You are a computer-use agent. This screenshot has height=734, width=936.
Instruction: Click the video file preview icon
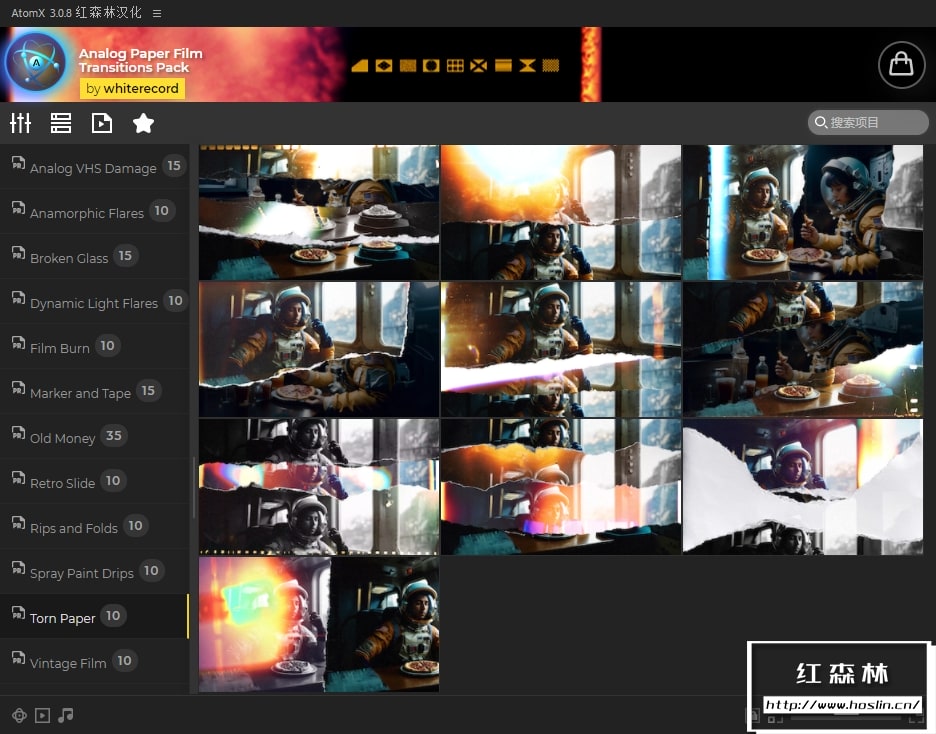(x=101, y=123)
